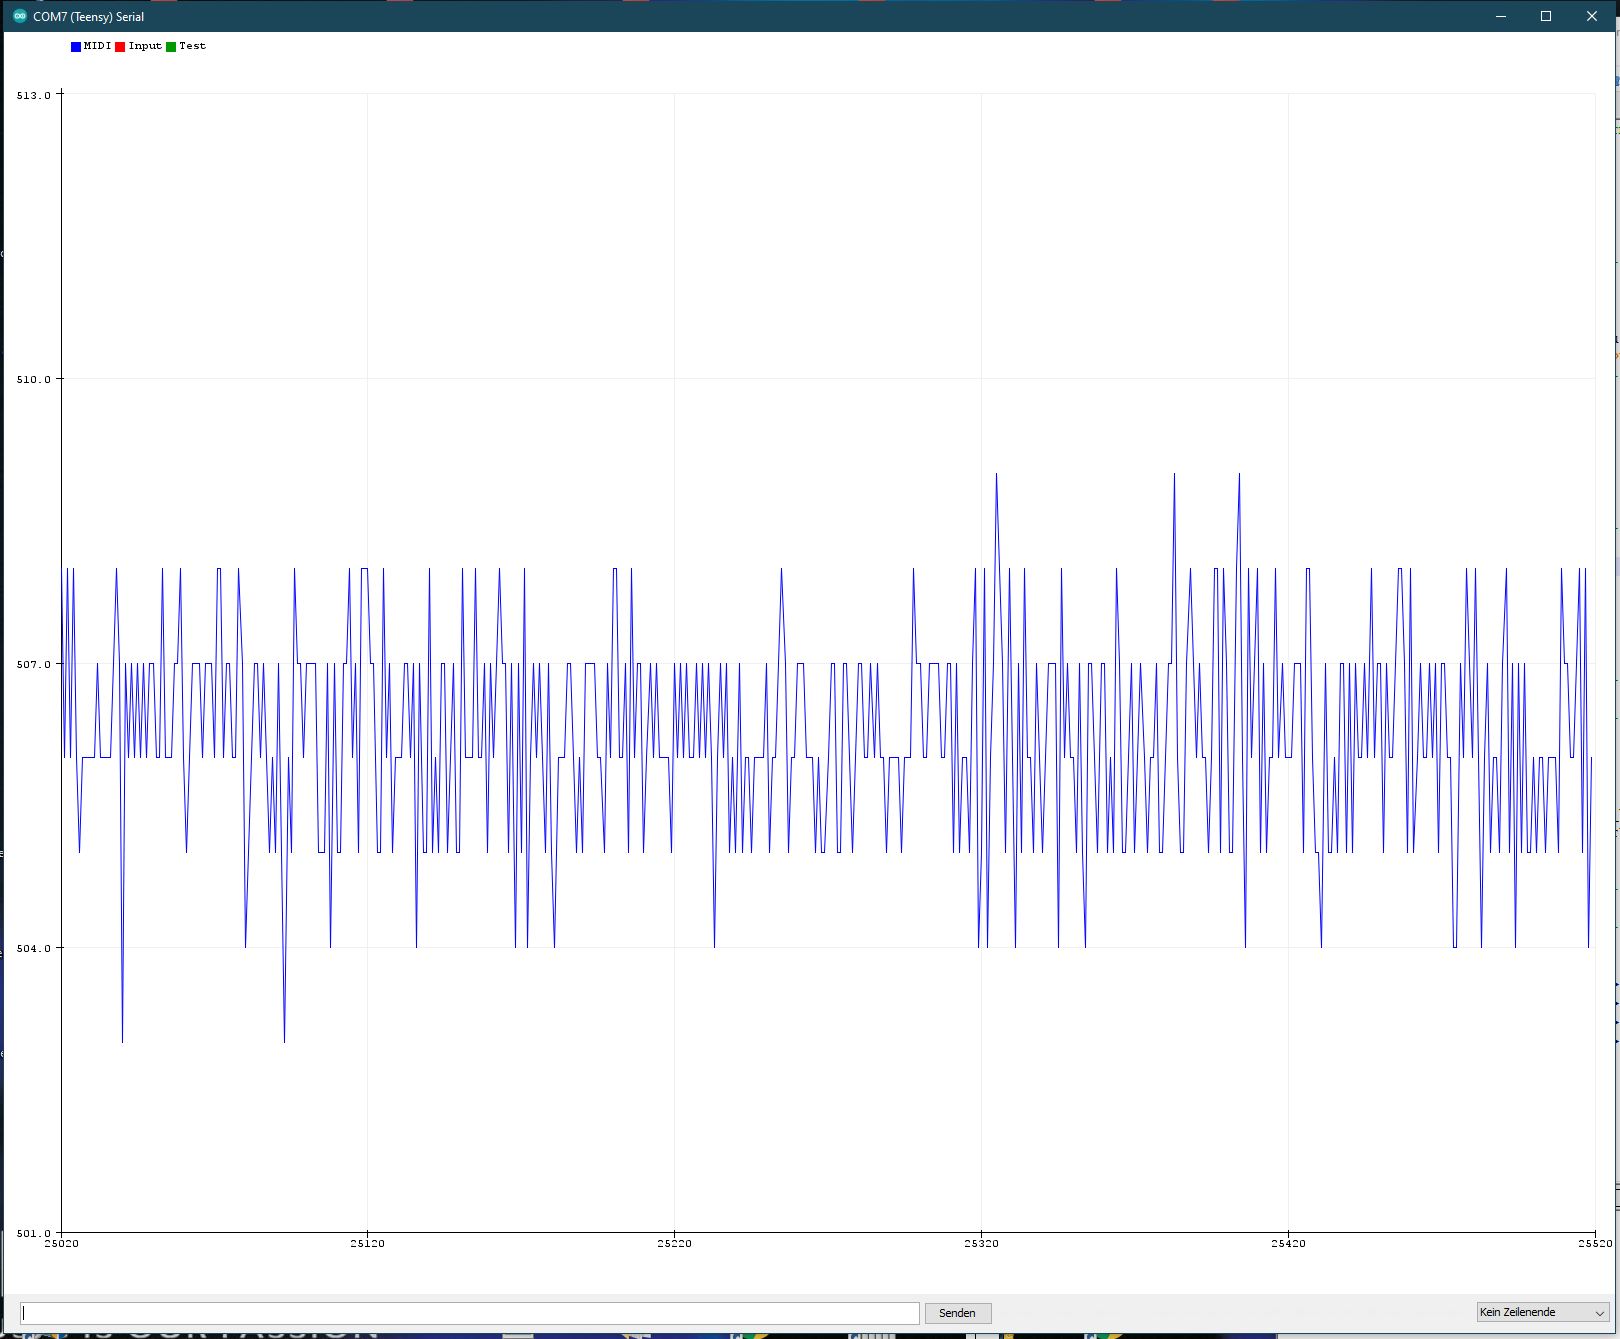
Task: Open the Kein Zeilenende dropdown
Action: tap(1542, 1312)
